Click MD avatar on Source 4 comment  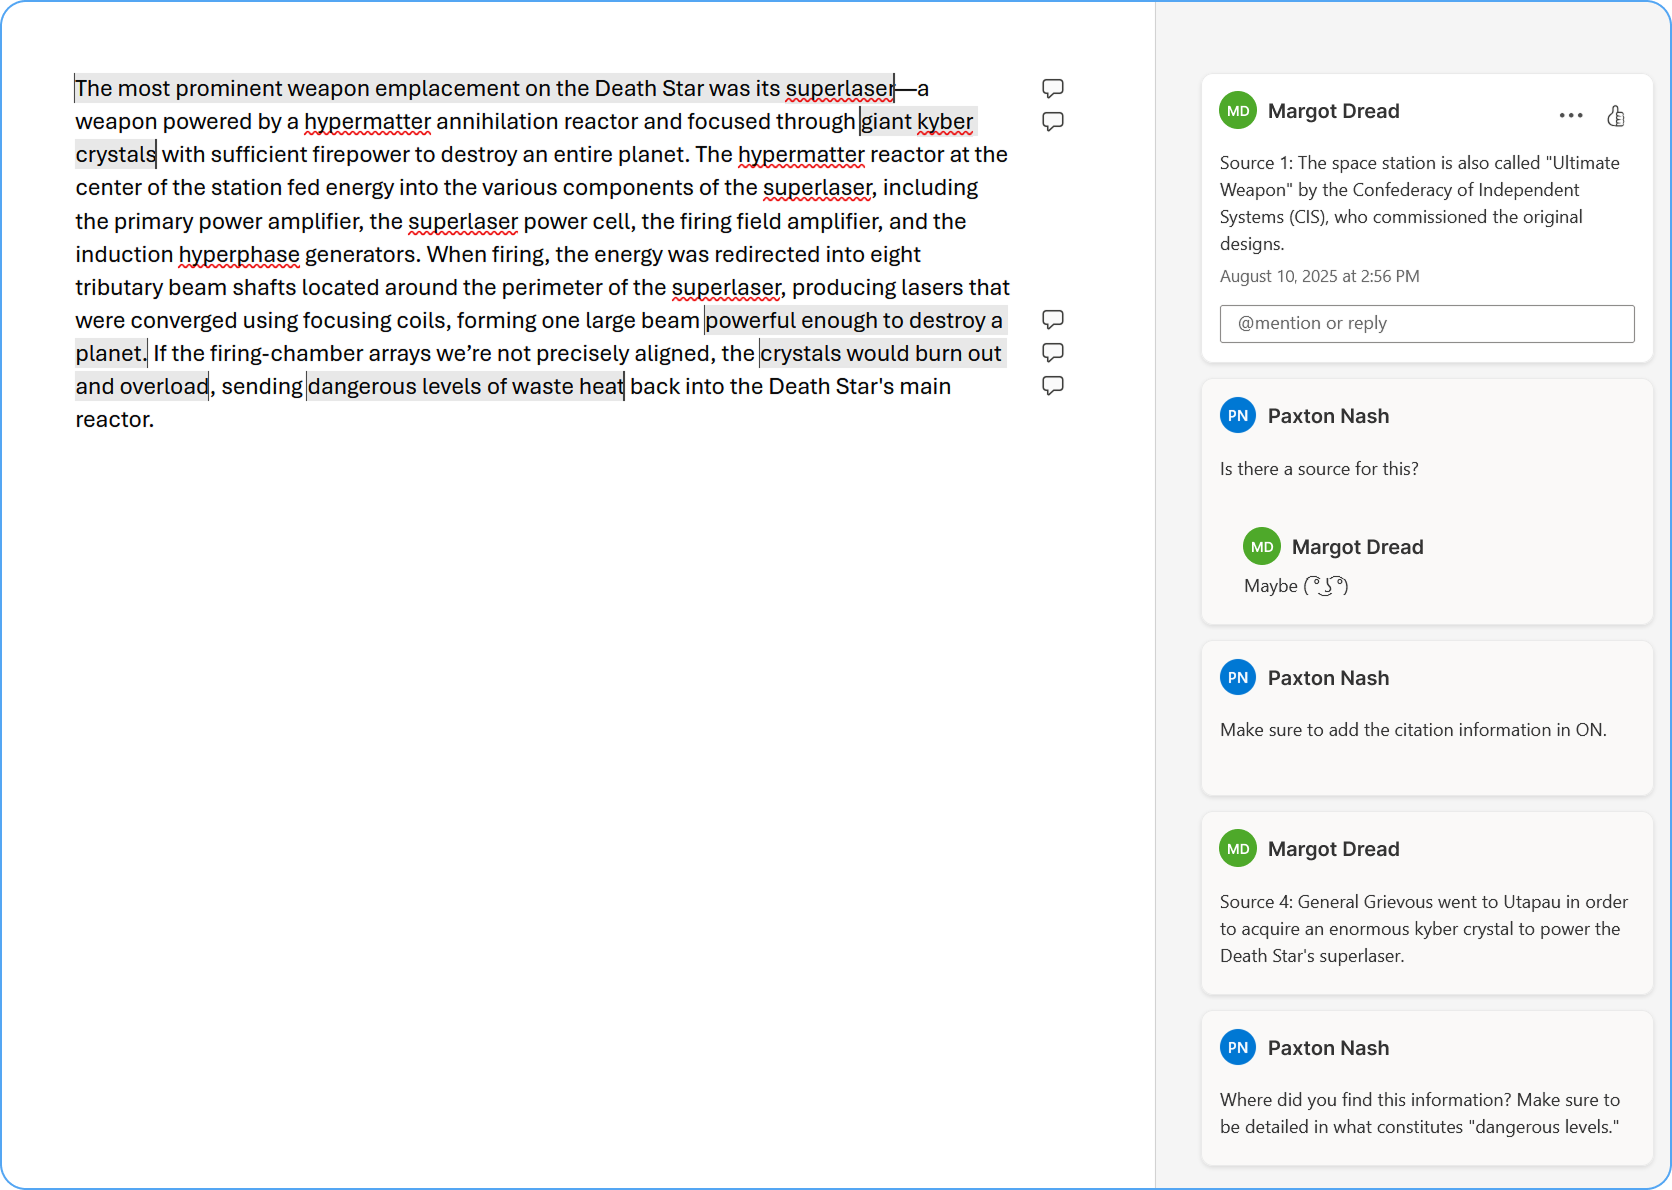coord(1238,849)
